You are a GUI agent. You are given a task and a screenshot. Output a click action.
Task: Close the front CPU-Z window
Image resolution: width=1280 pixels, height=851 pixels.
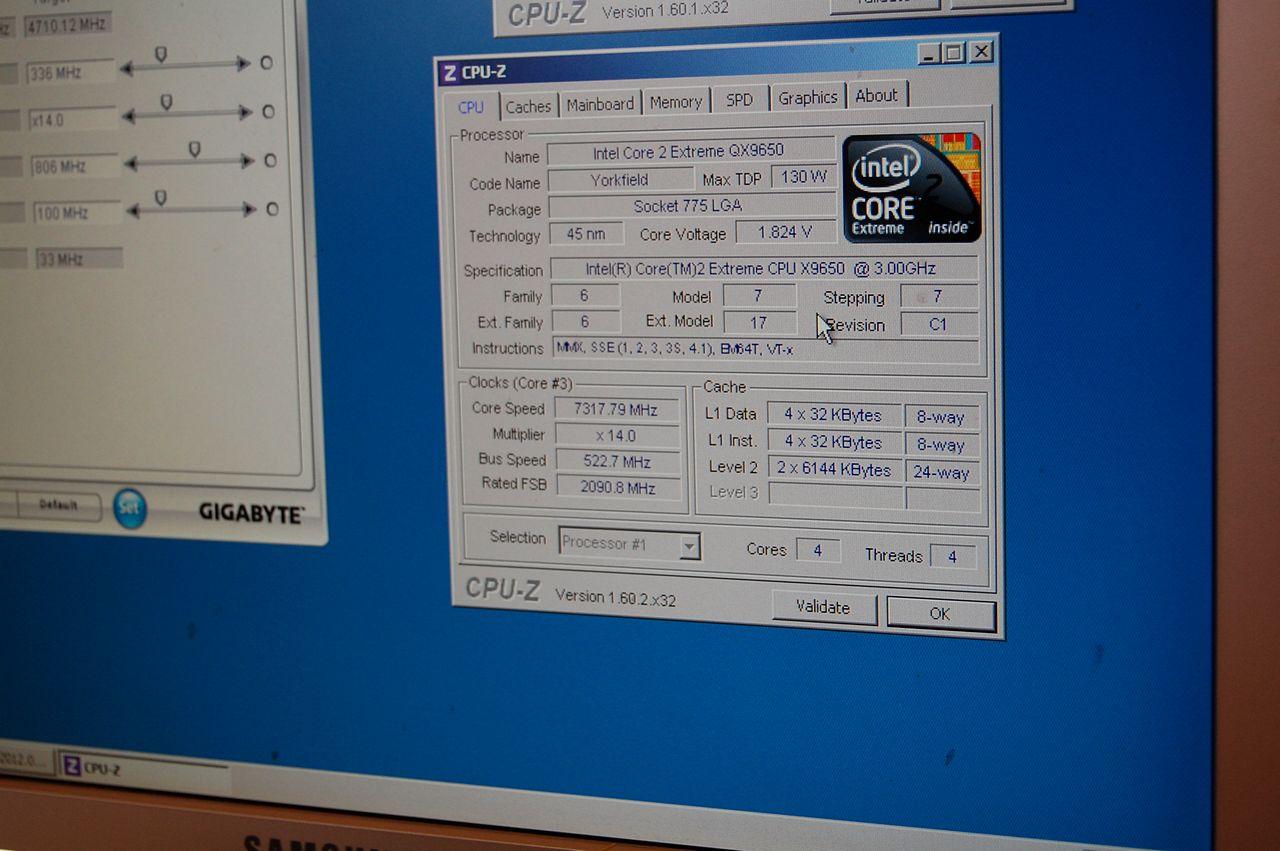pos(981,52)
